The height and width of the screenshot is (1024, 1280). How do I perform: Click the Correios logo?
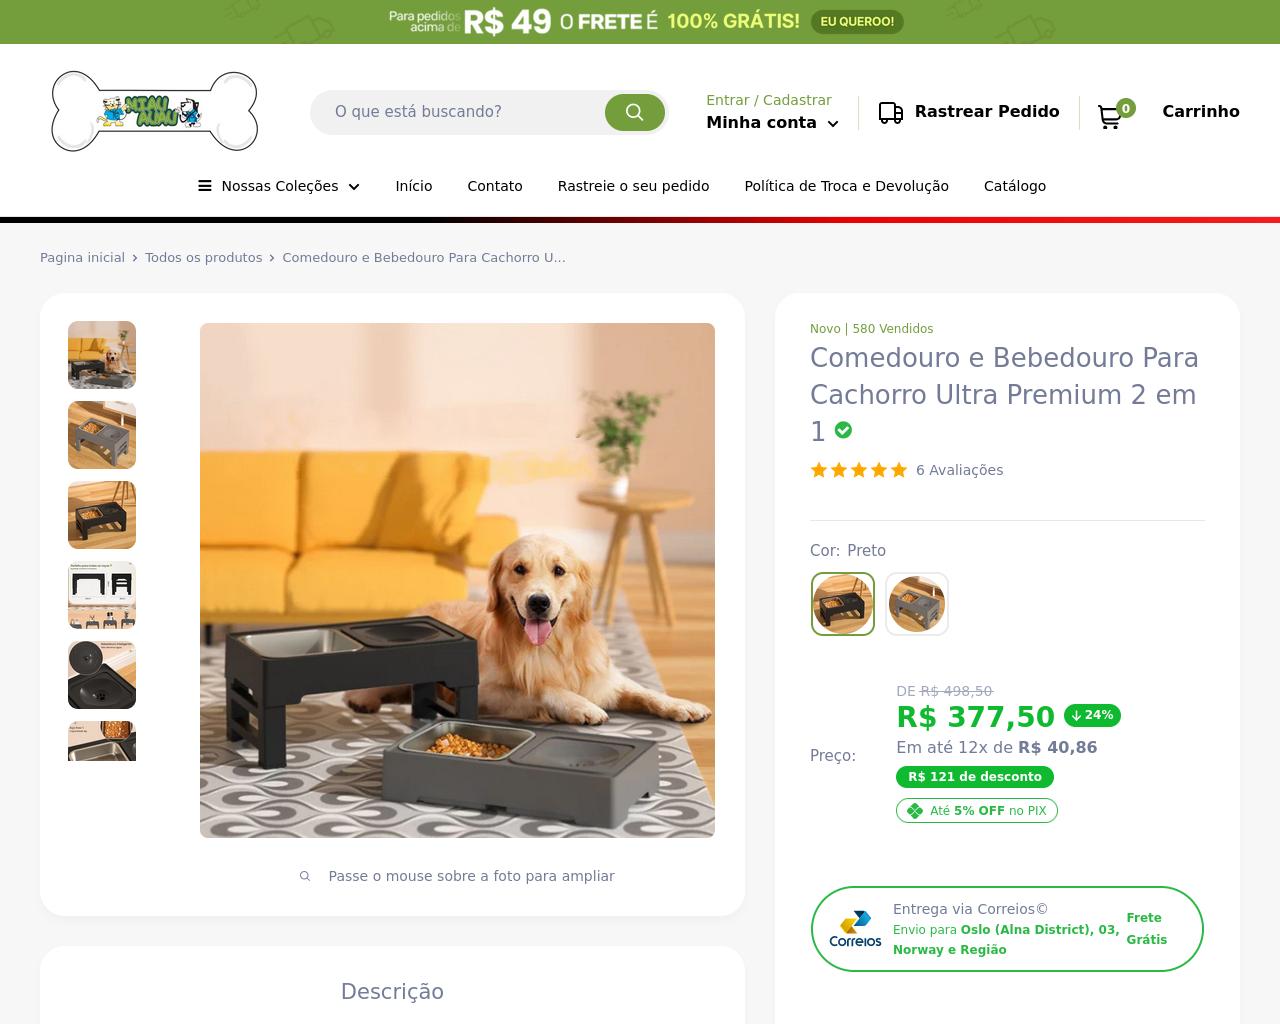pyautogui.click(x=856, y=929)
